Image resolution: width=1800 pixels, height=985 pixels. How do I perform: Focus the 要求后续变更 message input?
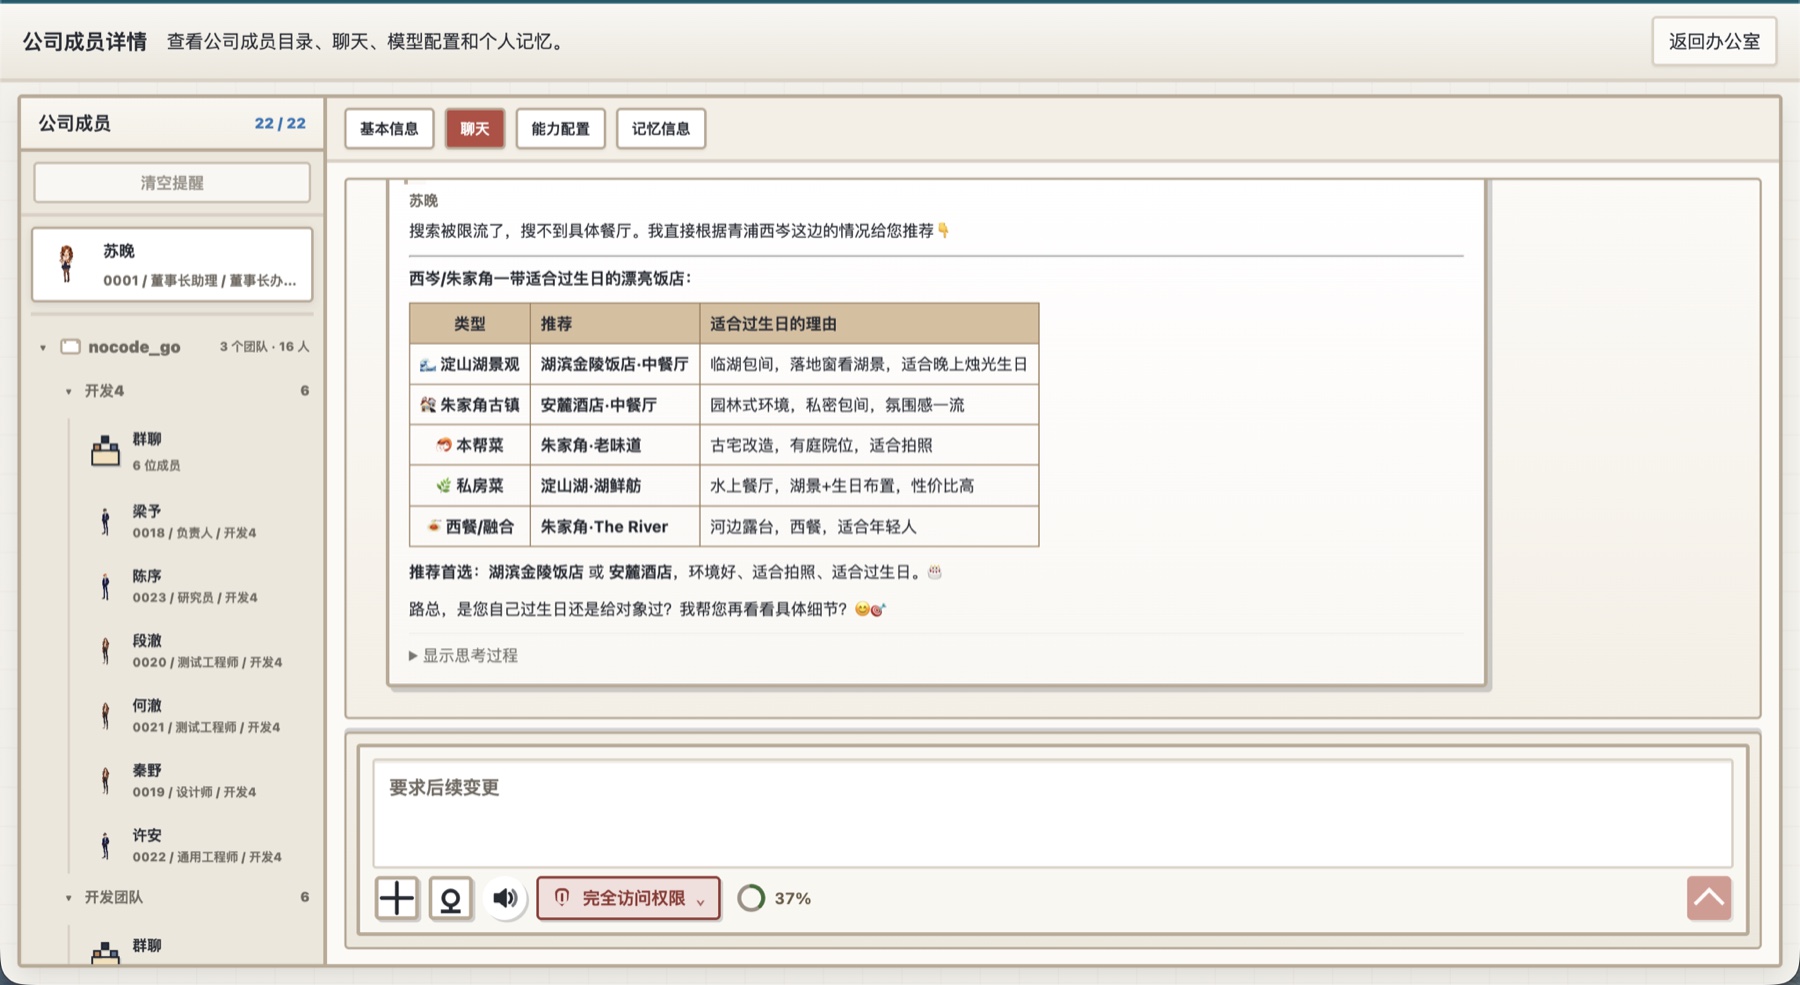pyautogui.click(x=1052, y=814)
